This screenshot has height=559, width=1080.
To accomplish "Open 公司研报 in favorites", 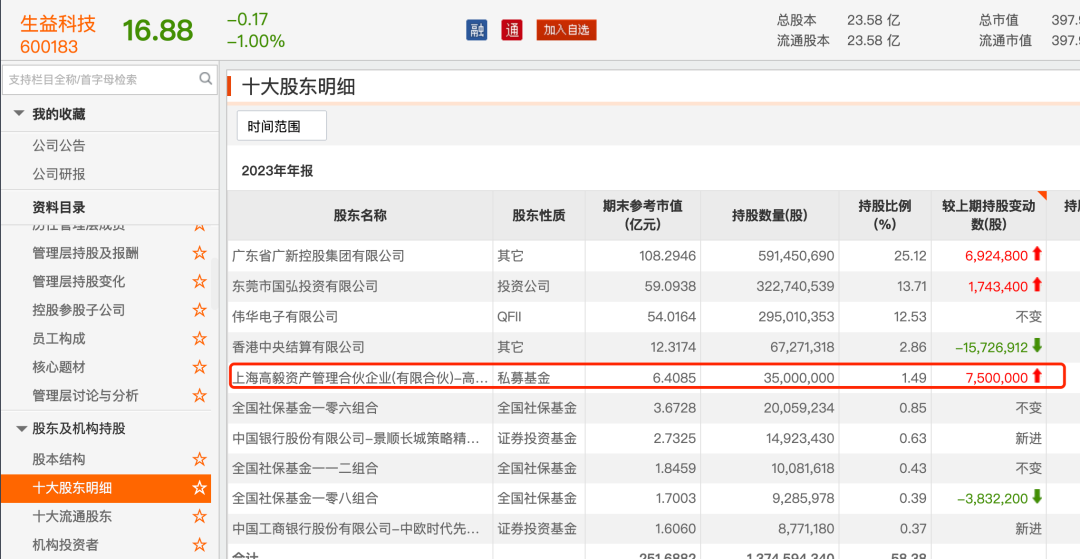I will pos(59,174).
